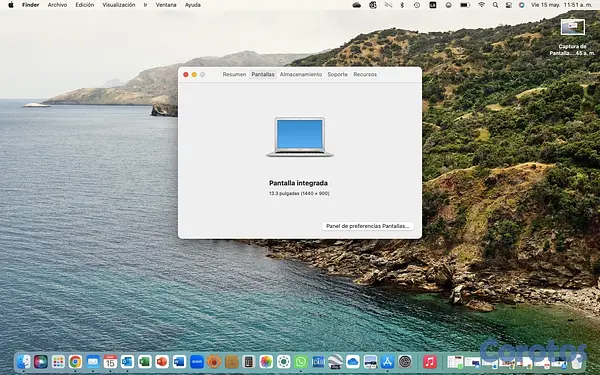
Task: Open OneDrive cloud app in Dock
Action: [353, 361]
